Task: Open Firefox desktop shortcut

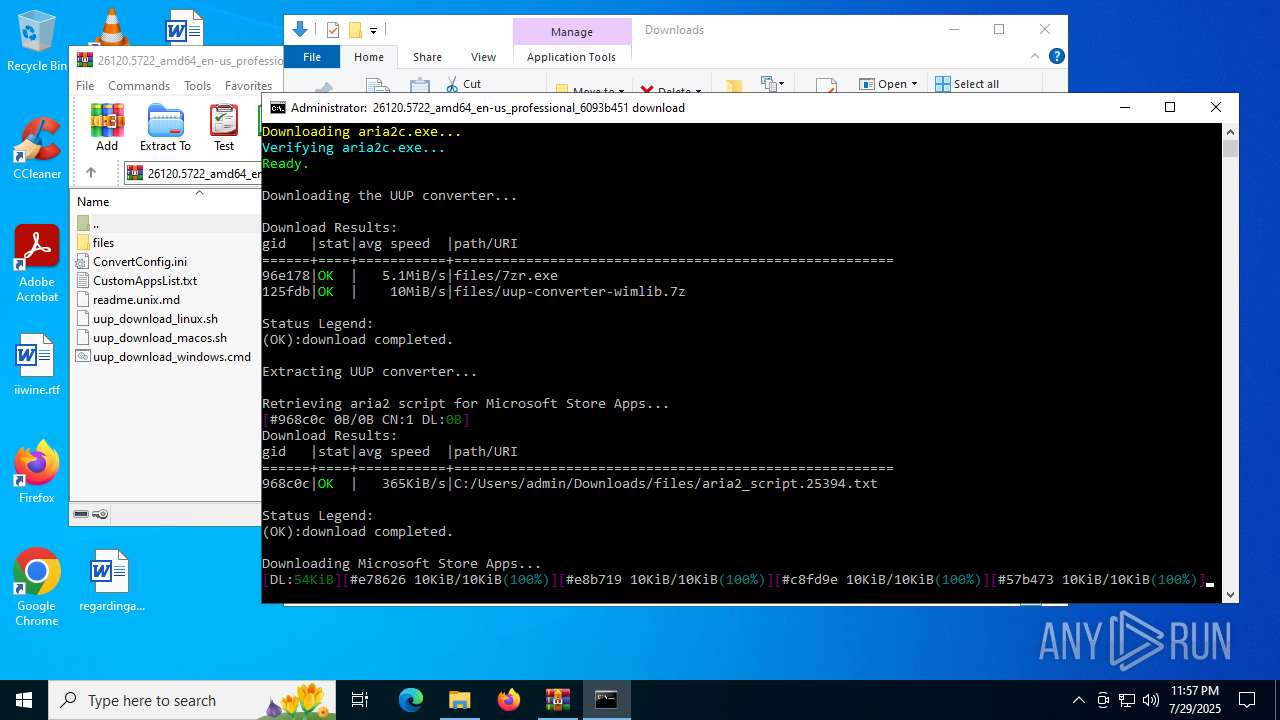Action: 37,473
